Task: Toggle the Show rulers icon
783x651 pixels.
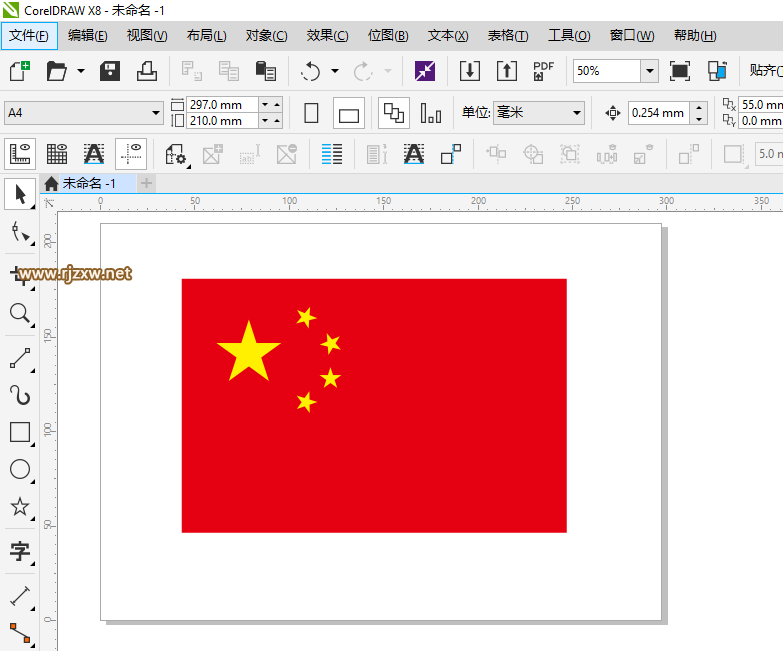Action: 717,71
